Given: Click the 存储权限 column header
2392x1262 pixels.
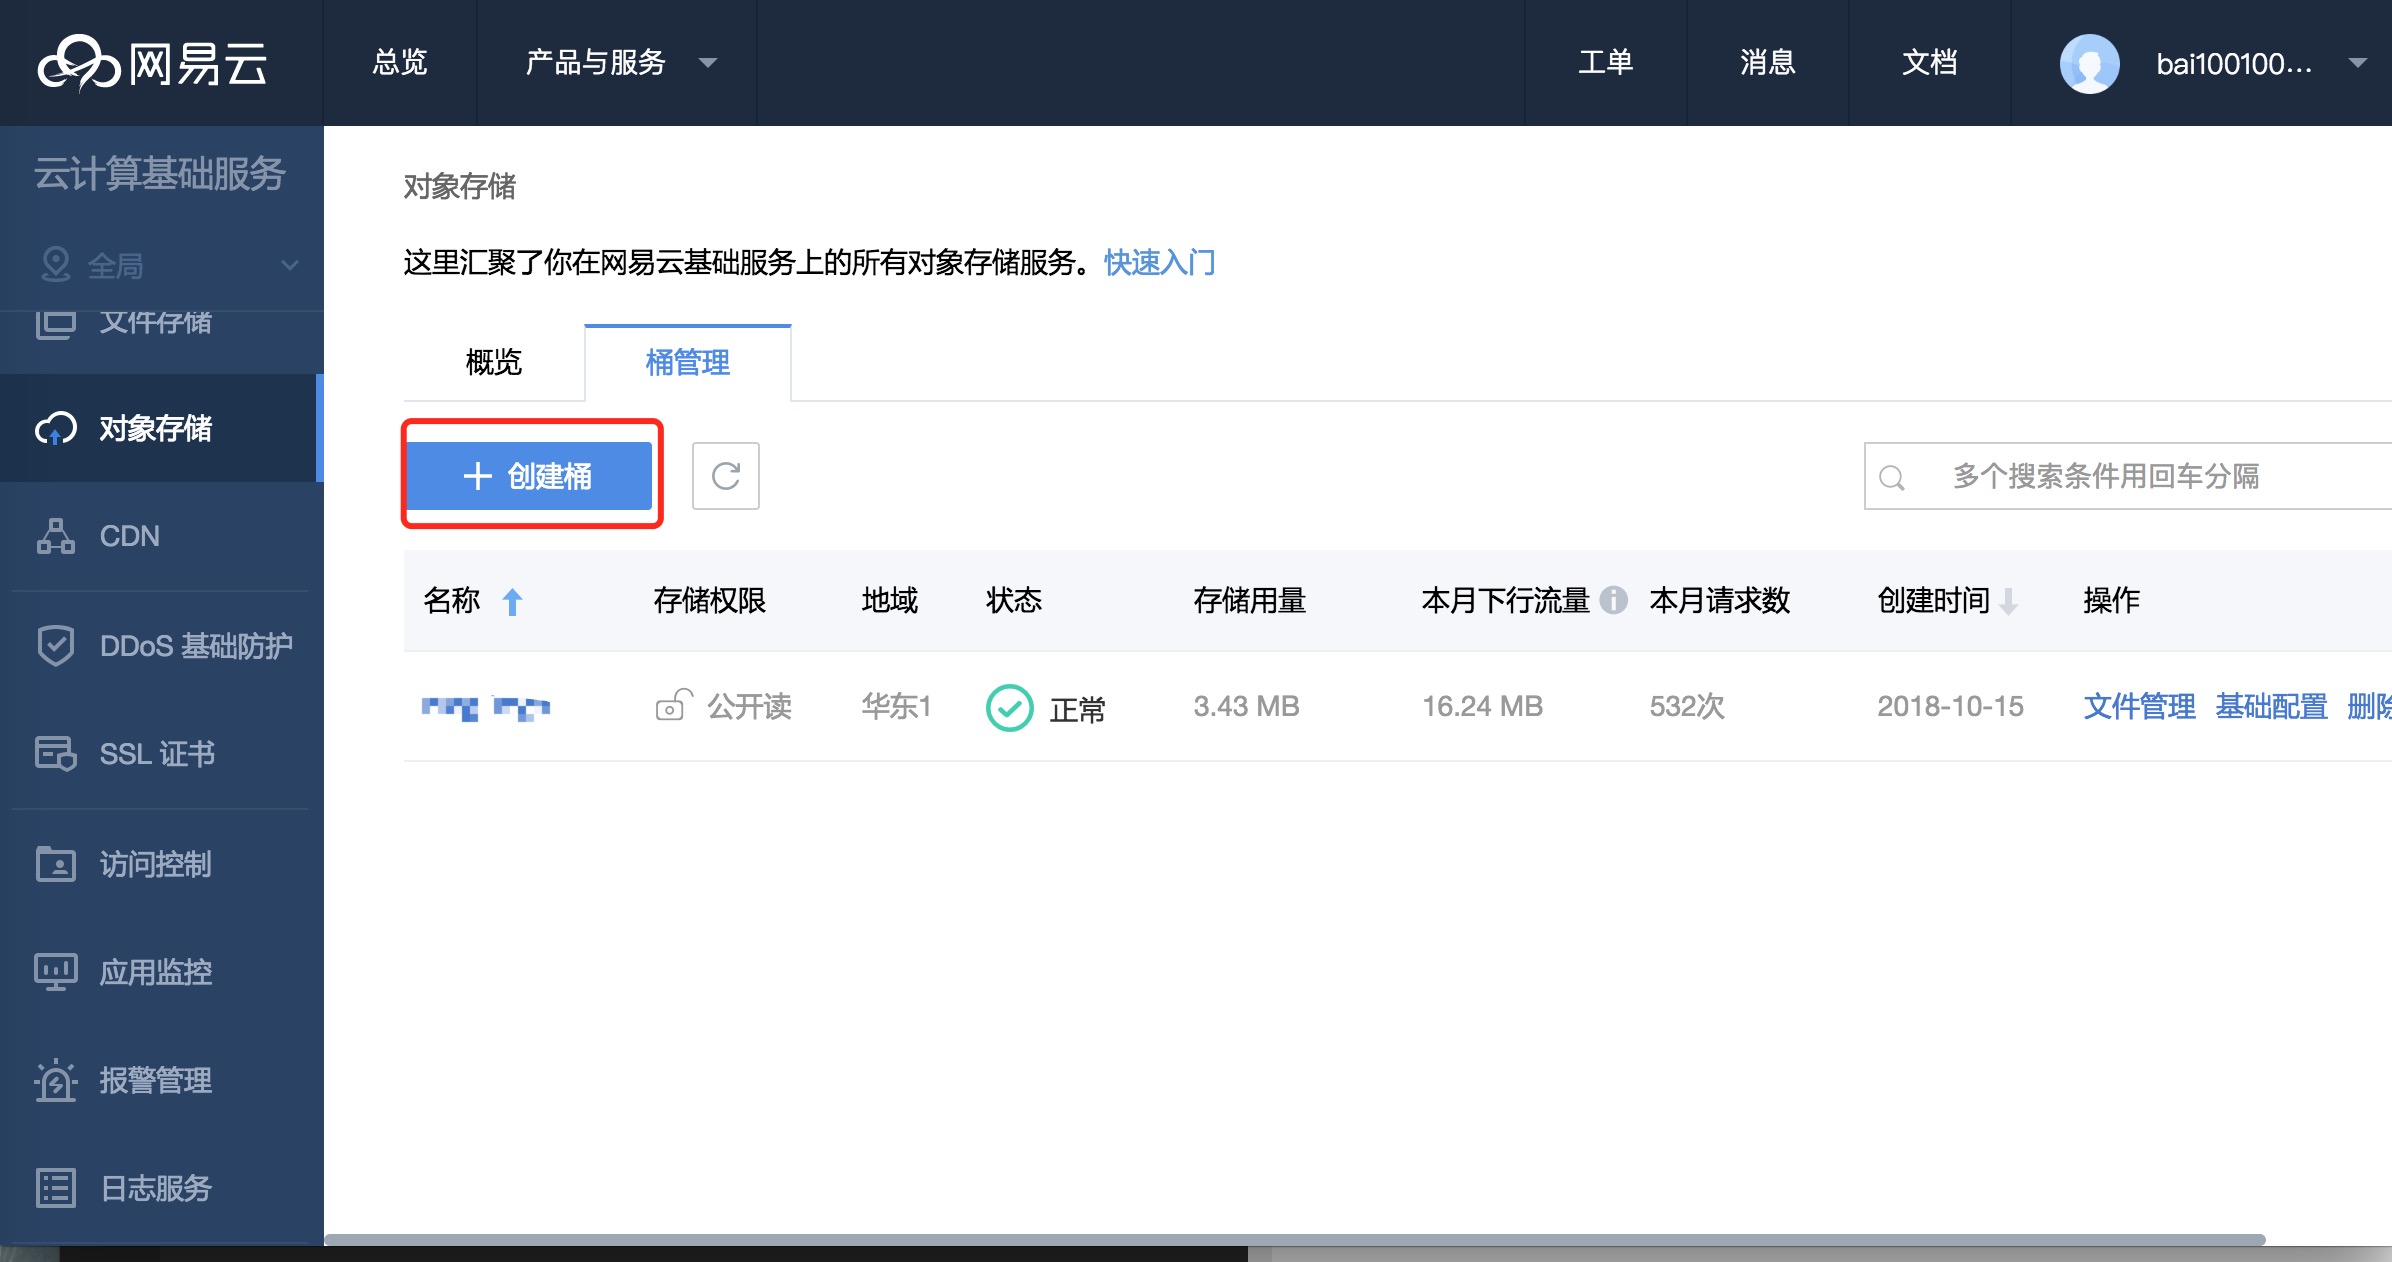Looking at the screenshot, I should point(709,600).
